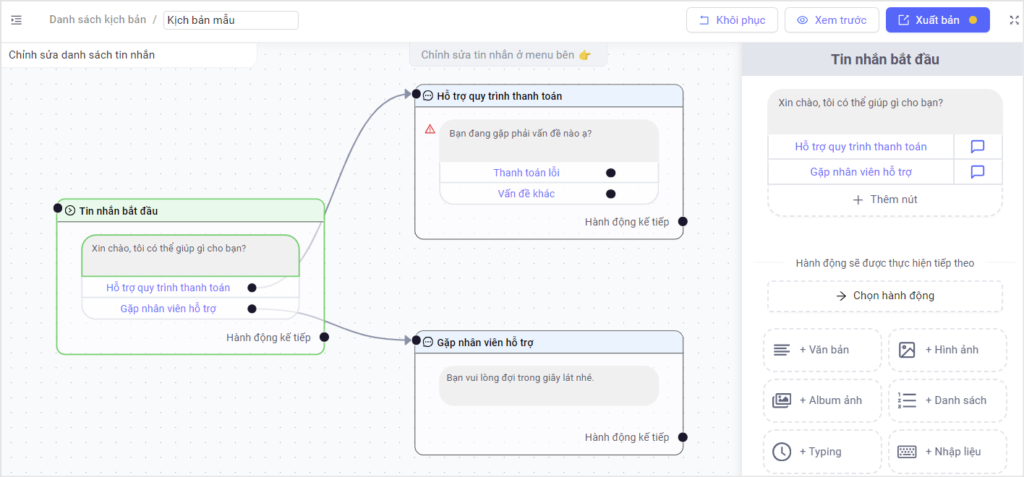The width and height of the screenshot is (1024, 477).
Task: Select the Thanh toán lỗi option in the node
Action: [x=526, y=173]
